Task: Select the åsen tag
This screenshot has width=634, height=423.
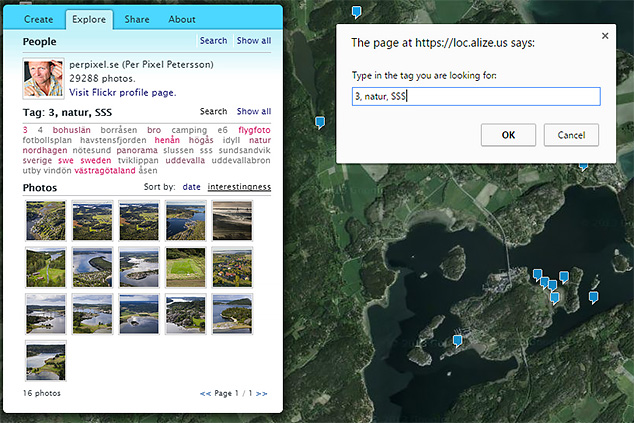Action: pyautogui.click(x=148, y=170)
